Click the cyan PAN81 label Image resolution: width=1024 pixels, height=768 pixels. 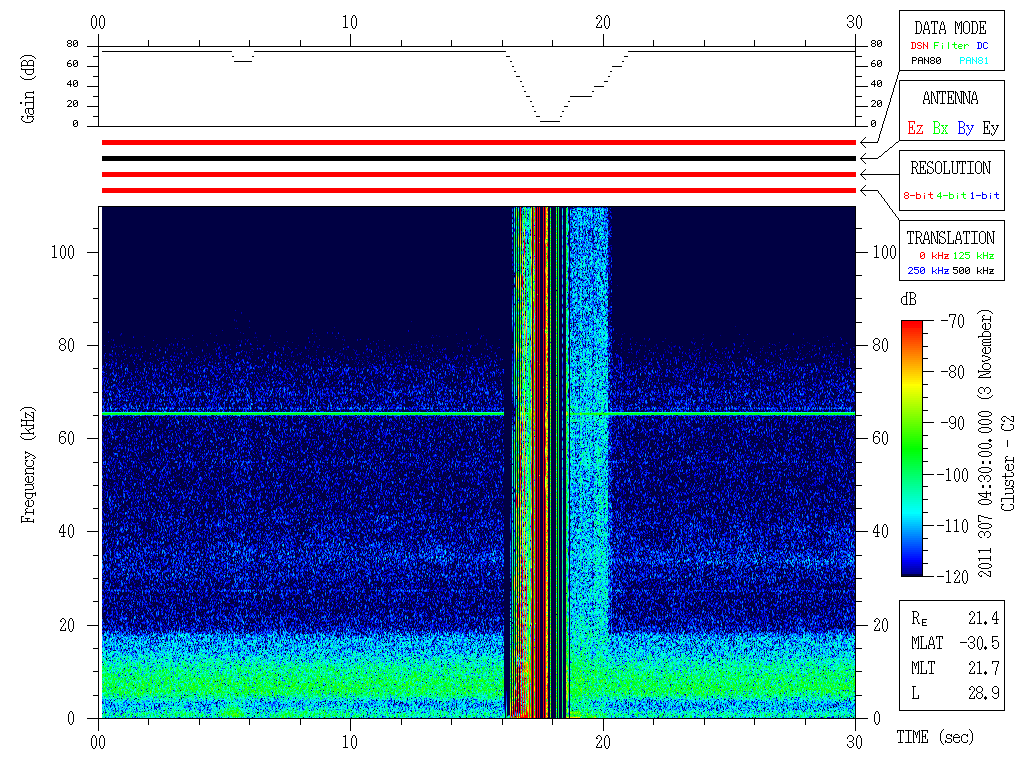[974, 61]
